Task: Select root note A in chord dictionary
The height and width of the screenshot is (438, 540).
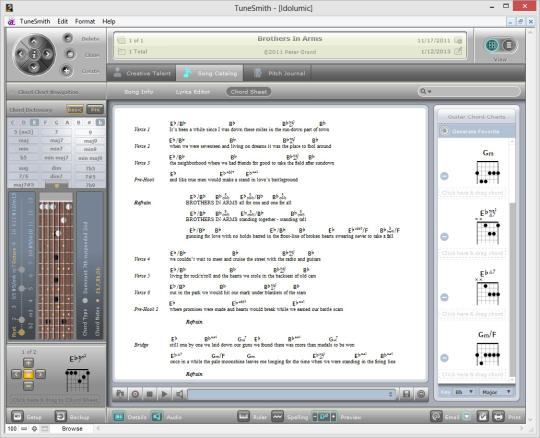Action: pyautogui.click(x=67, y=123)
